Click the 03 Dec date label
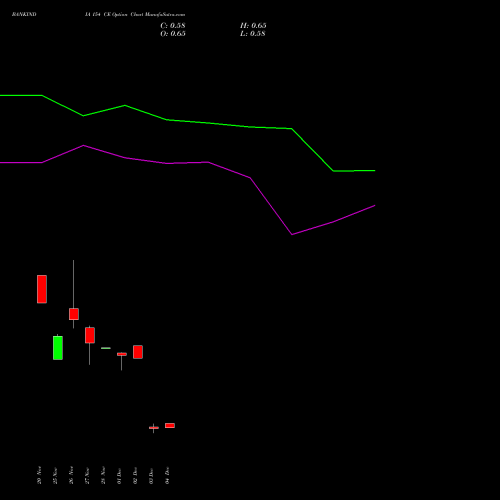This screenshot has height=500, width=500. point(151,475)
